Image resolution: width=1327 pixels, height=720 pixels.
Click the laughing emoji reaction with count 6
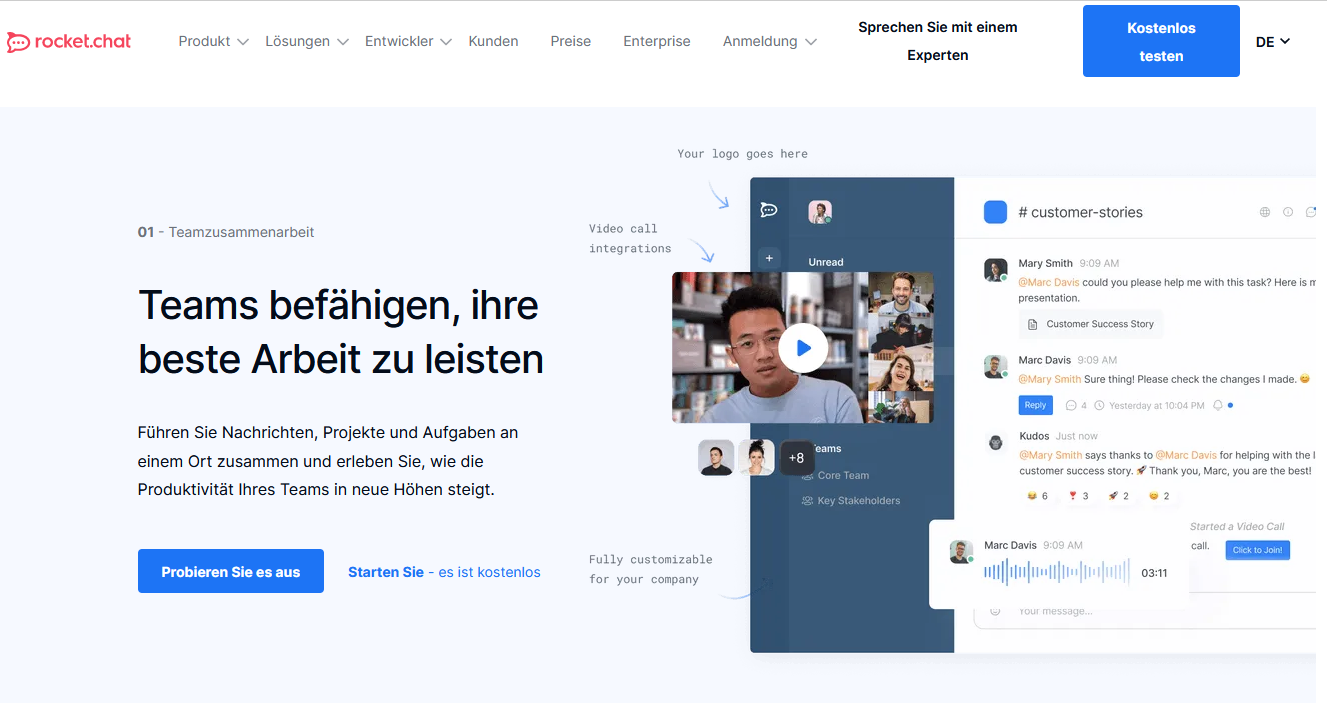point(1037,496)
